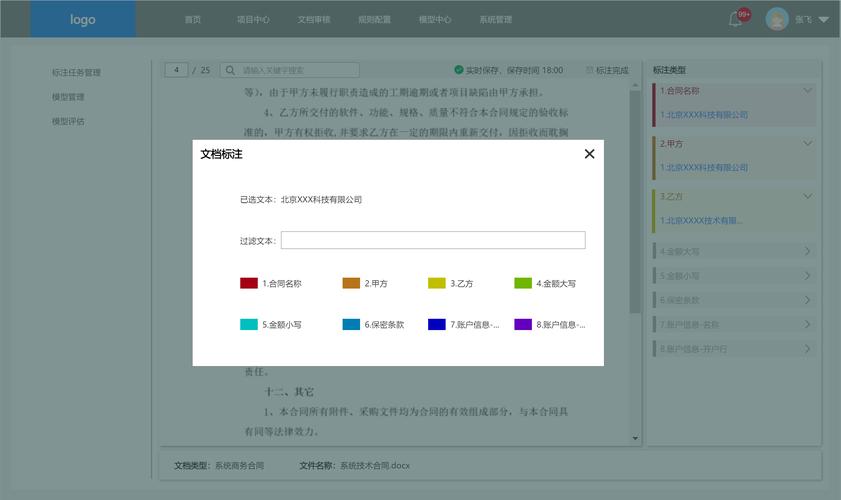The height and width of the screenshot is (500, 841).
Task: Expand the 4.金额大写 group arrow
Action: 807,251
